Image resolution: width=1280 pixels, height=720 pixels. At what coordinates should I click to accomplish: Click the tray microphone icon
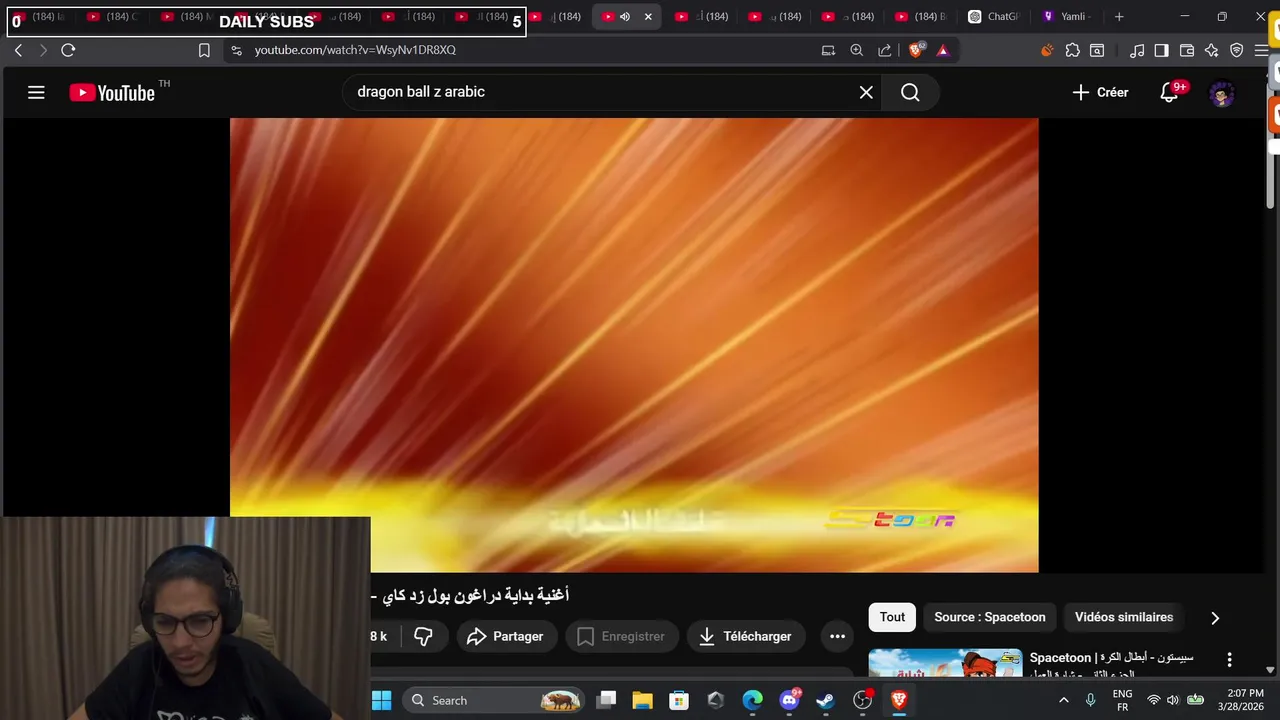pyautogui.click(x=1091, y=700)
